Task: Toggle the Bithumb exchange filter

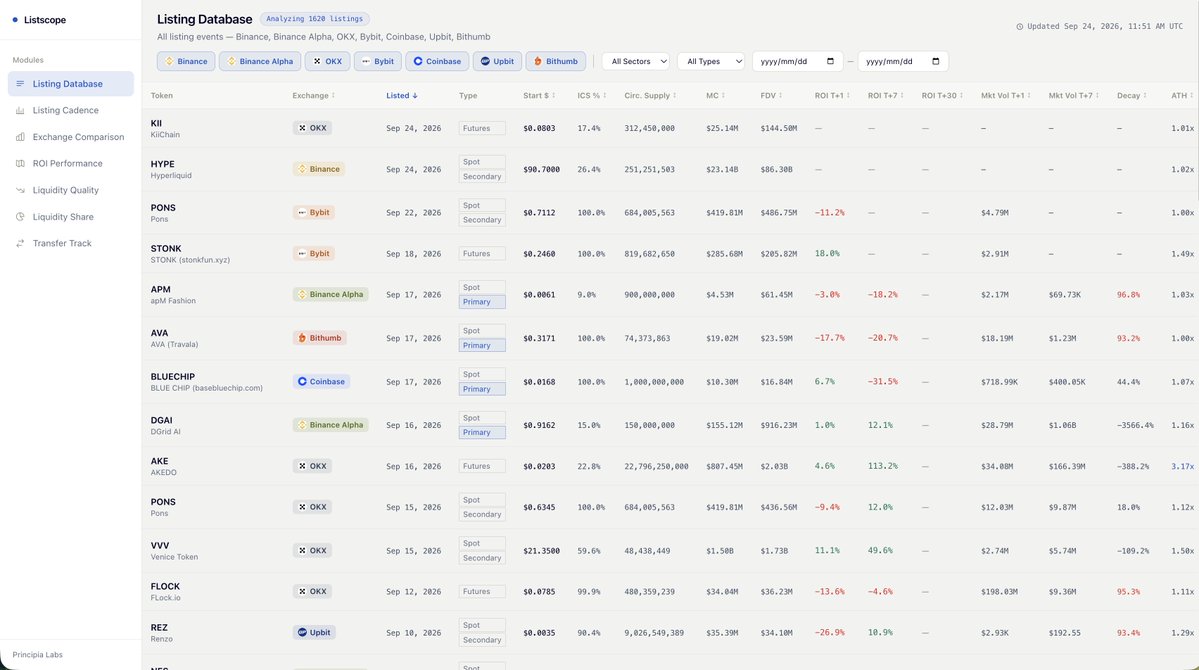Action: (556, 61)
